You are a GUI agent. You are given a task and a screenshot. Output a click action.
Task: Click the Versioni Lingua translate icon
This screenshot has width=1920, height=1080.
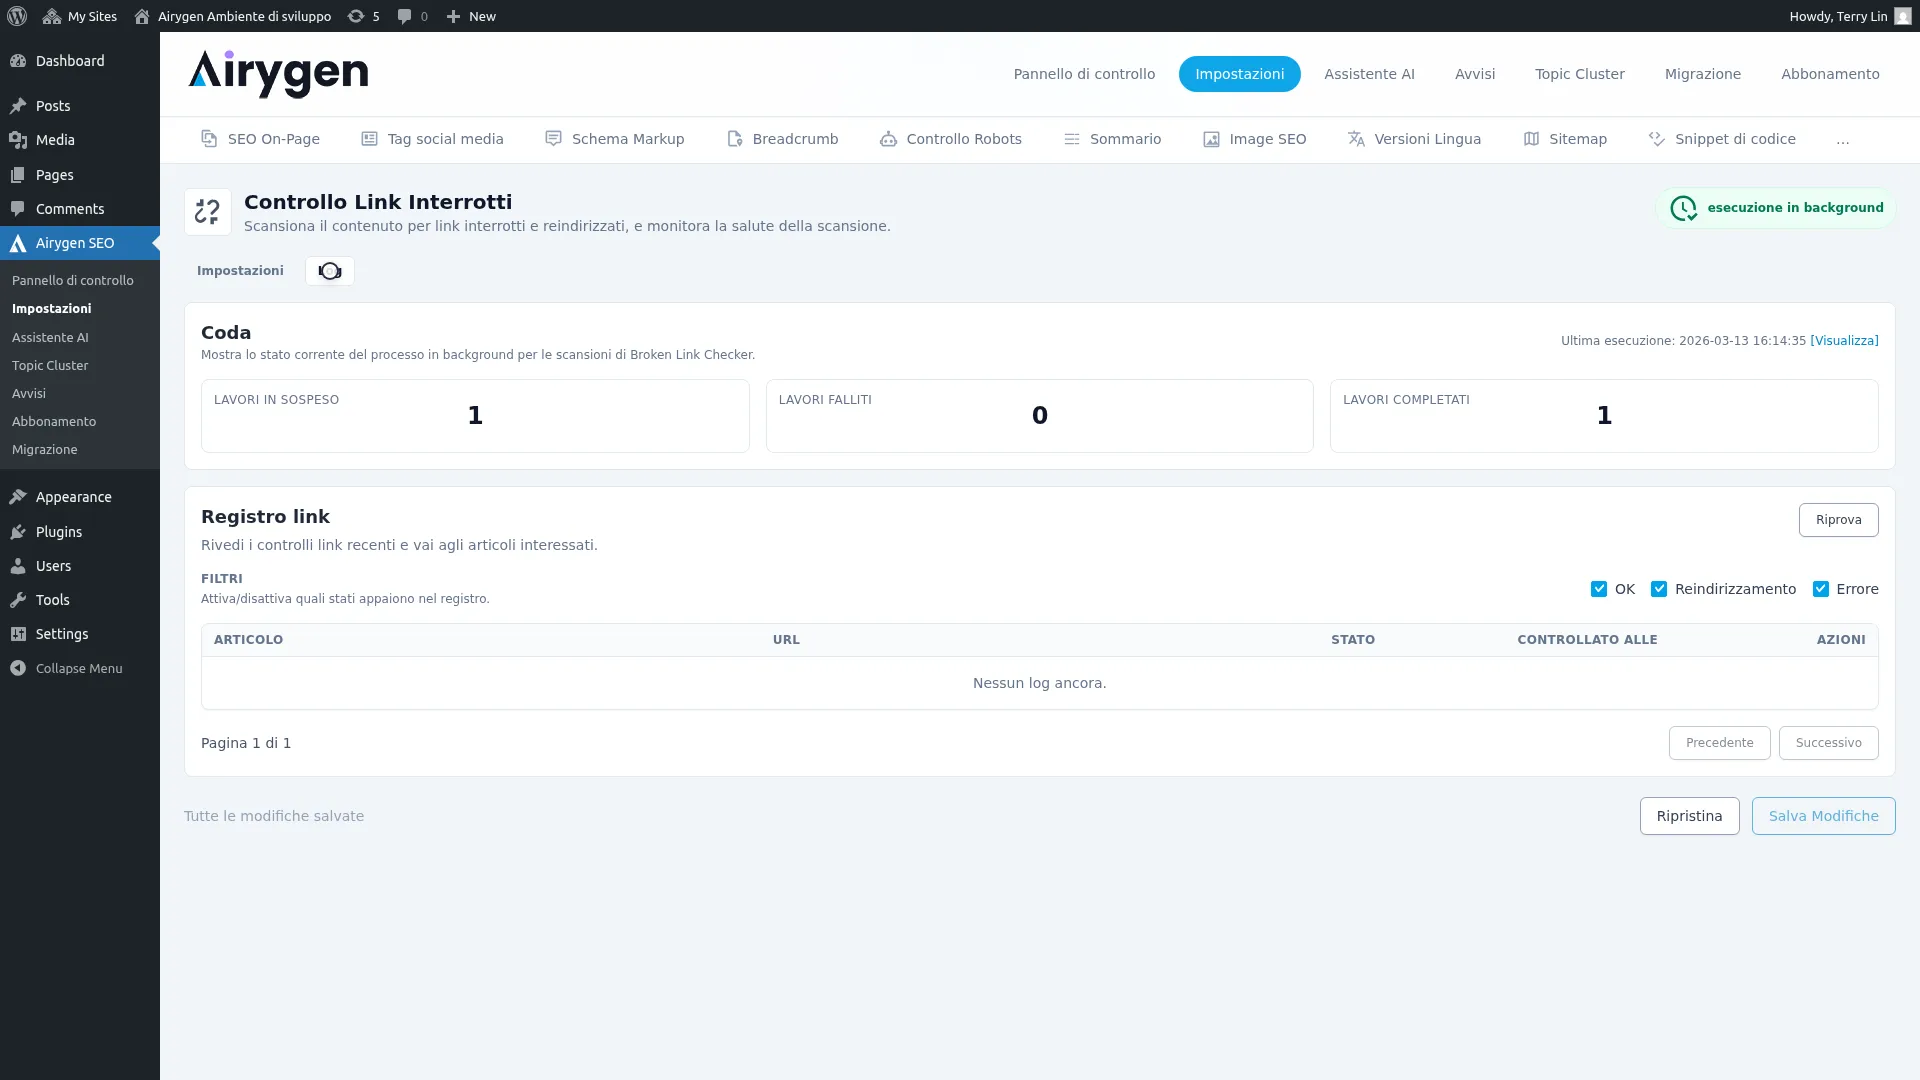coord(1356,139)
